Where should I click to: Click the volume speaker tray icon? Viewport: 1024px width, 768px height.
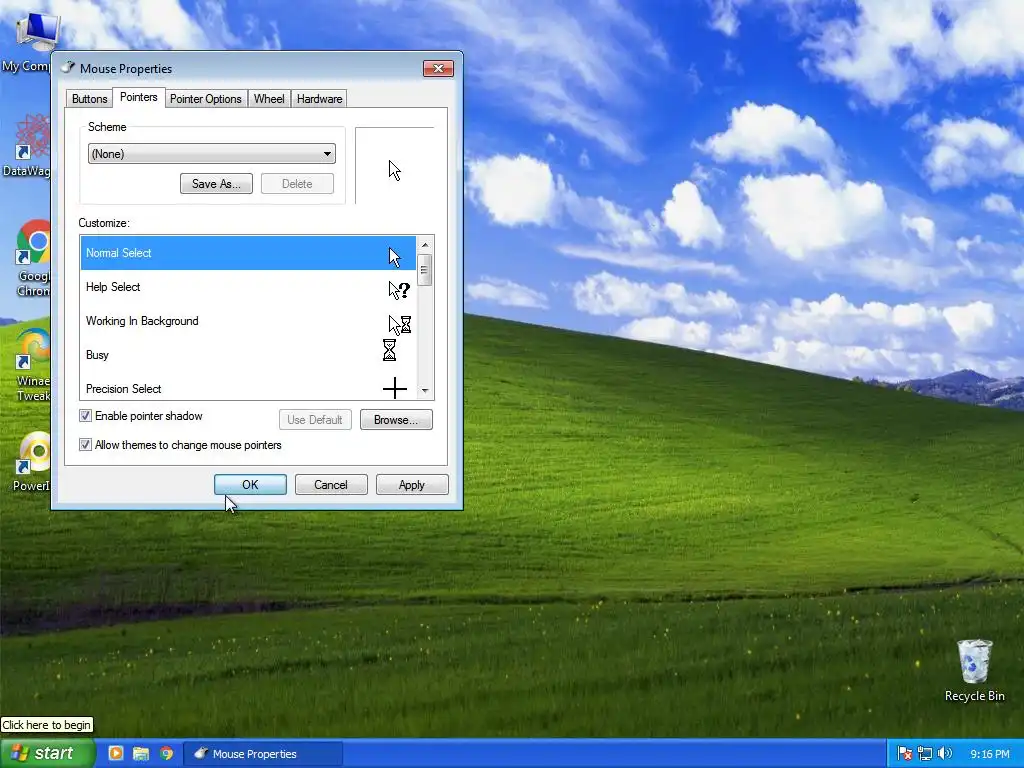(x=945, y=754)
